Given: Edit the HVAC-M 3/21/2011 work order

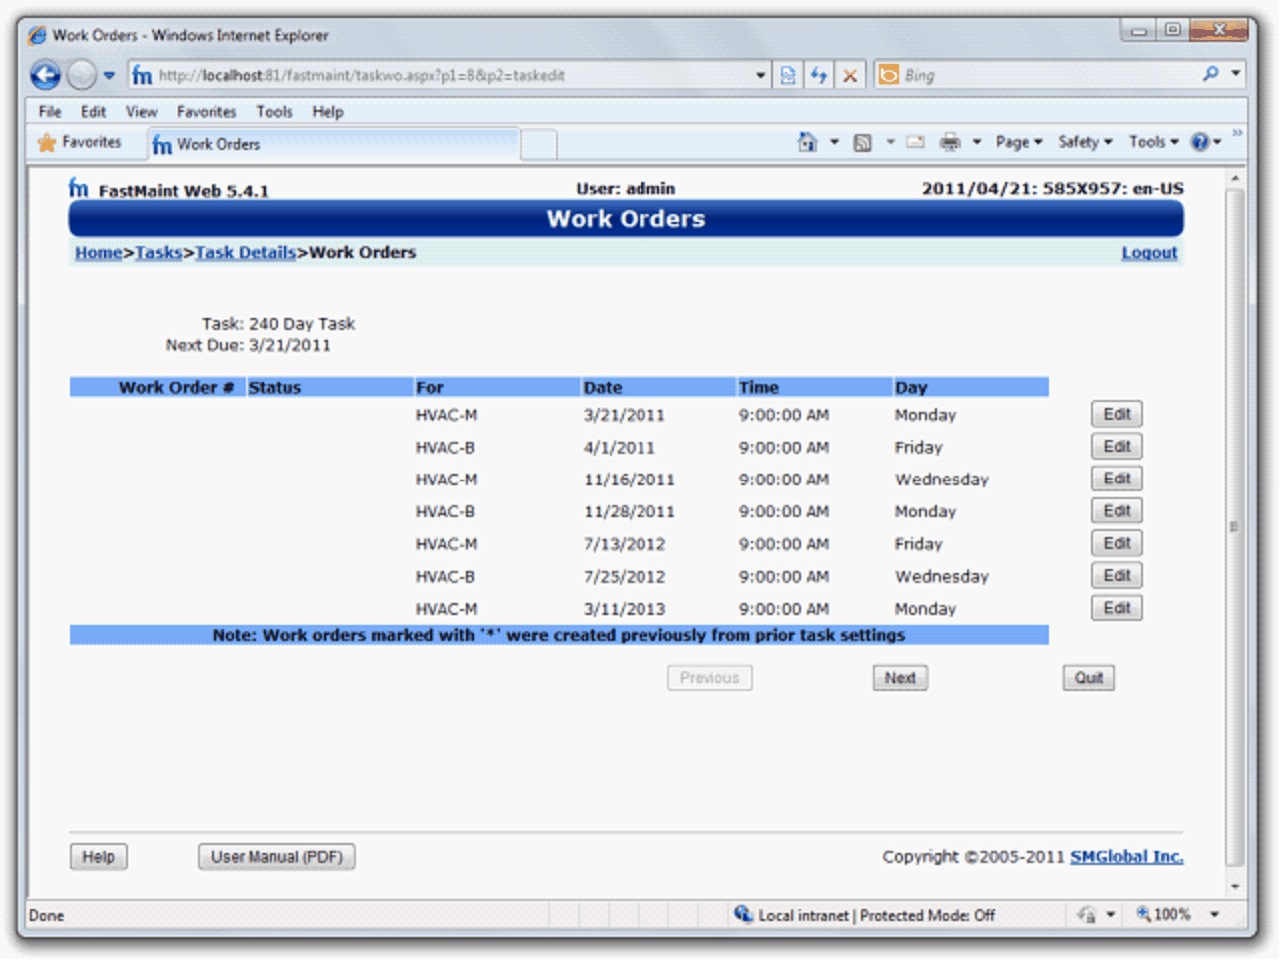Looking at the screenshot, I should (x=1117, y=414).
